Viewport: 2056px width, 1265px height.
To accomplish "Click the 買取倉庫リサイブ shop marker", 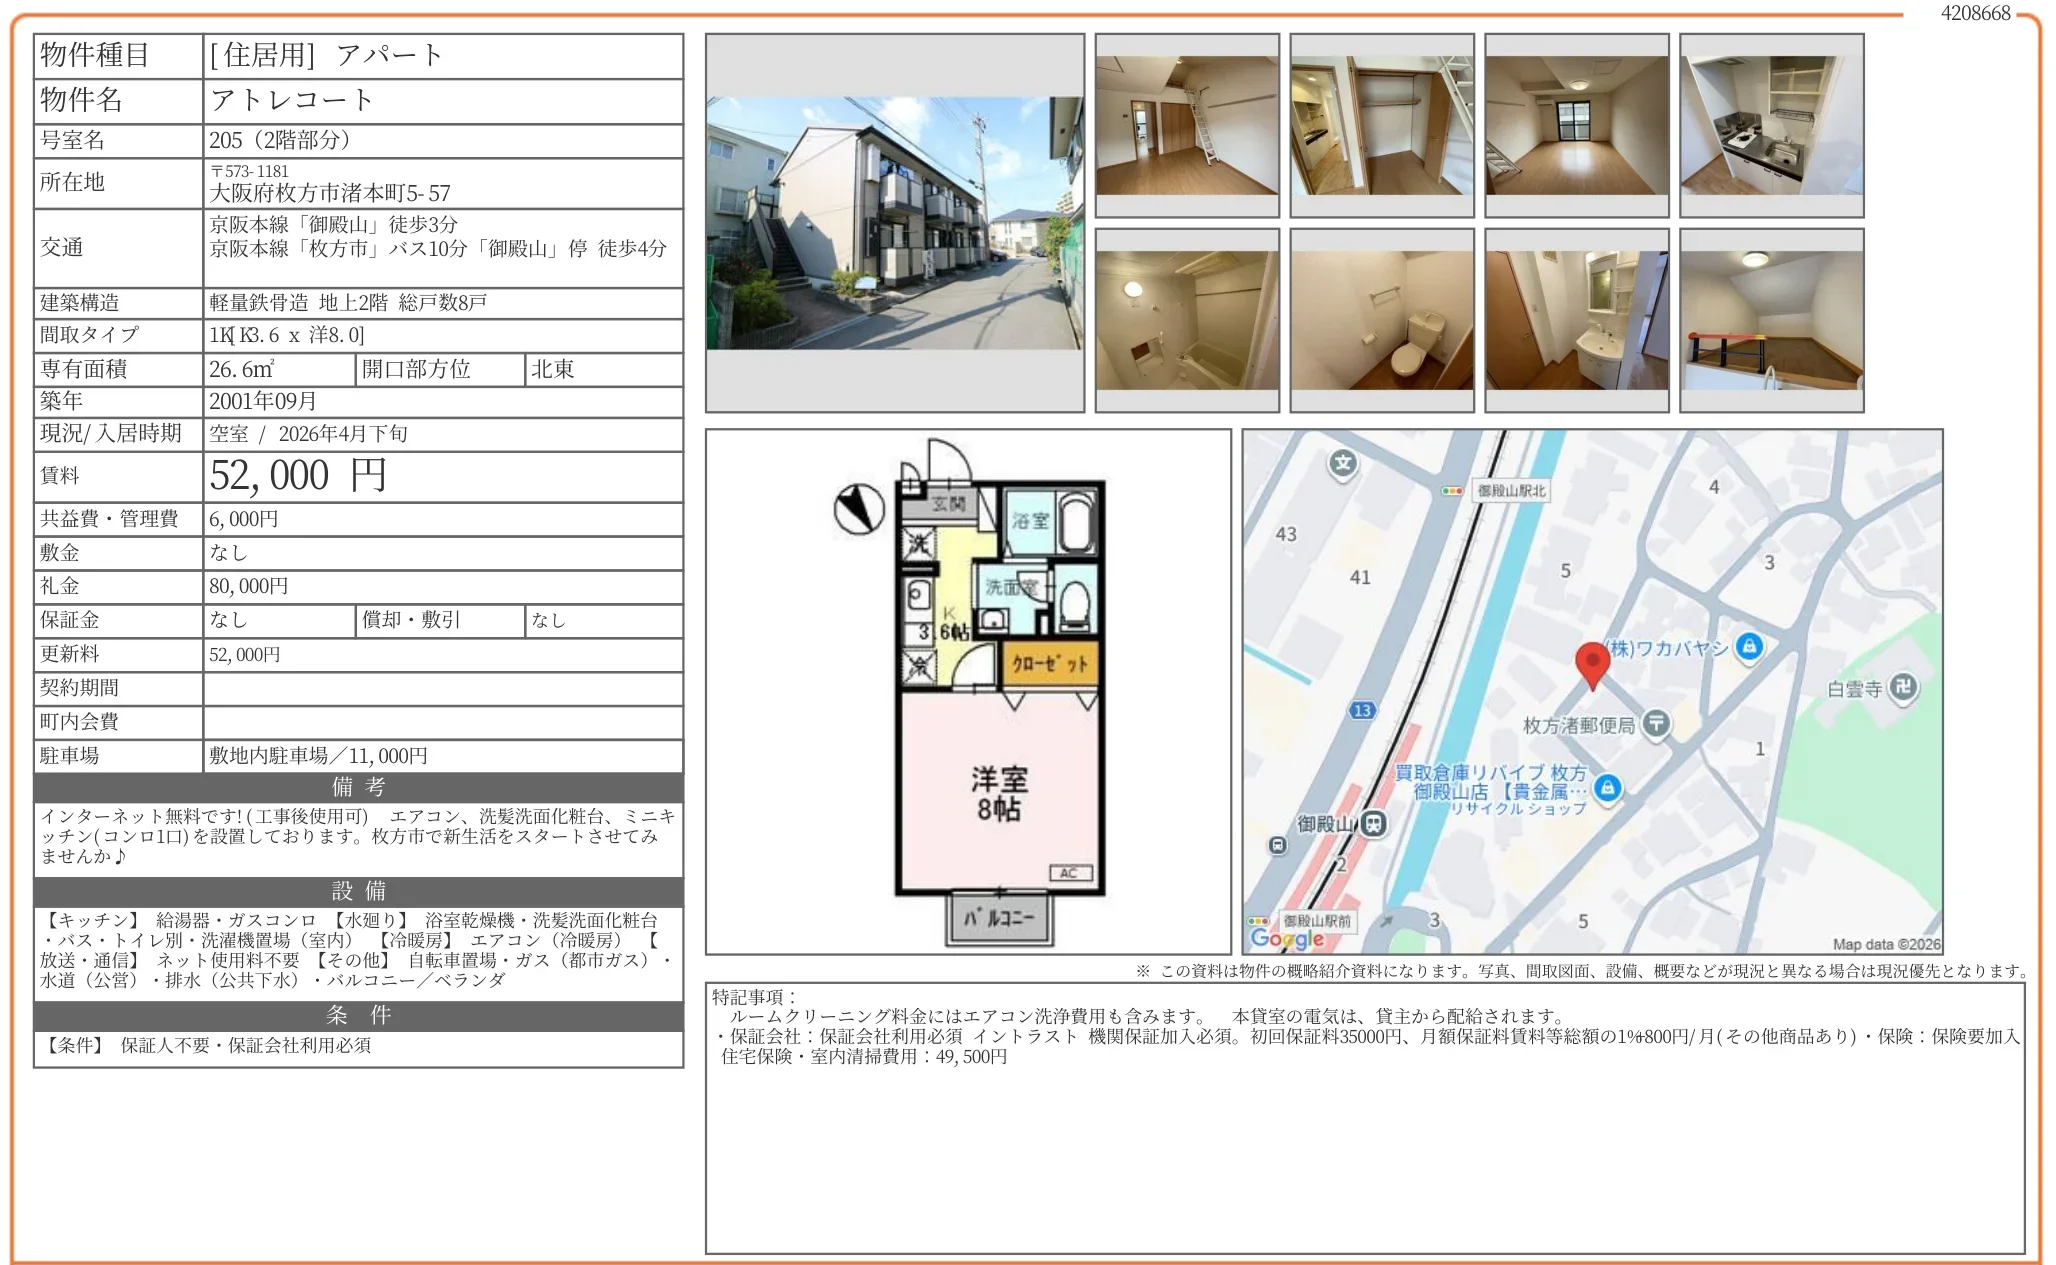I will pyautogui.click(x=1607, y=788).
